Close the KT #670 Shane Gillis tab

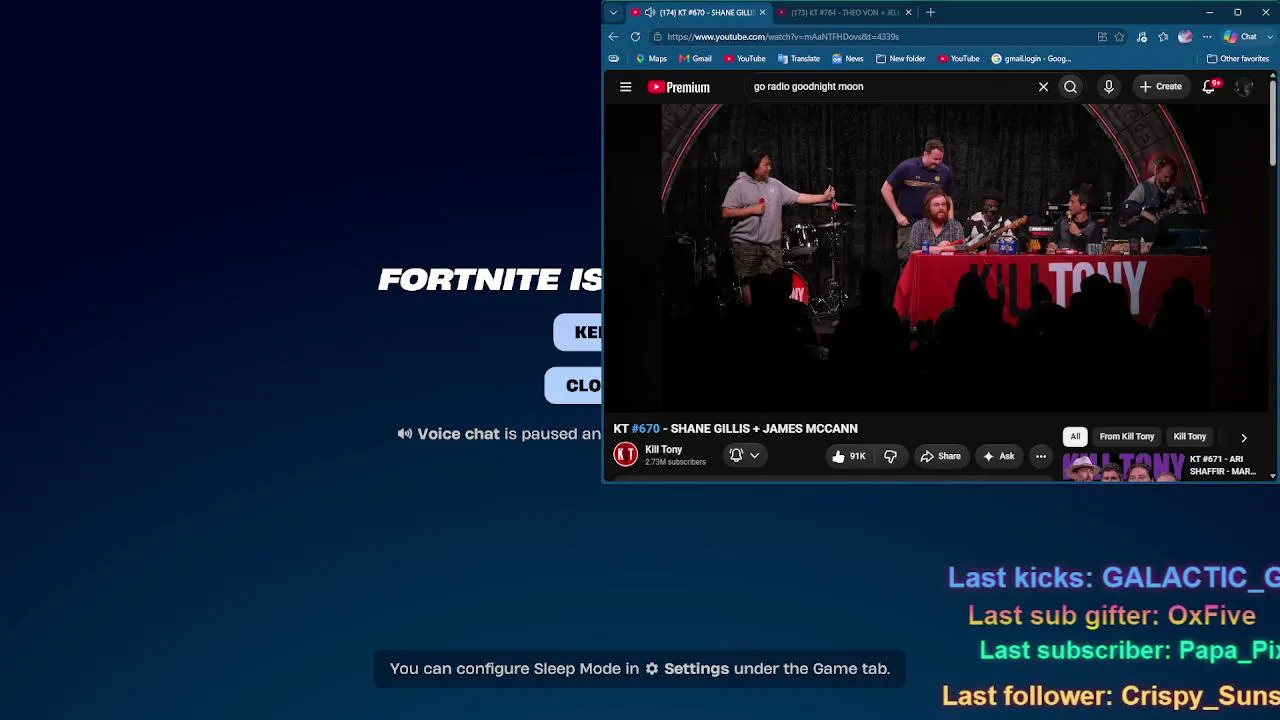point(762,13)
